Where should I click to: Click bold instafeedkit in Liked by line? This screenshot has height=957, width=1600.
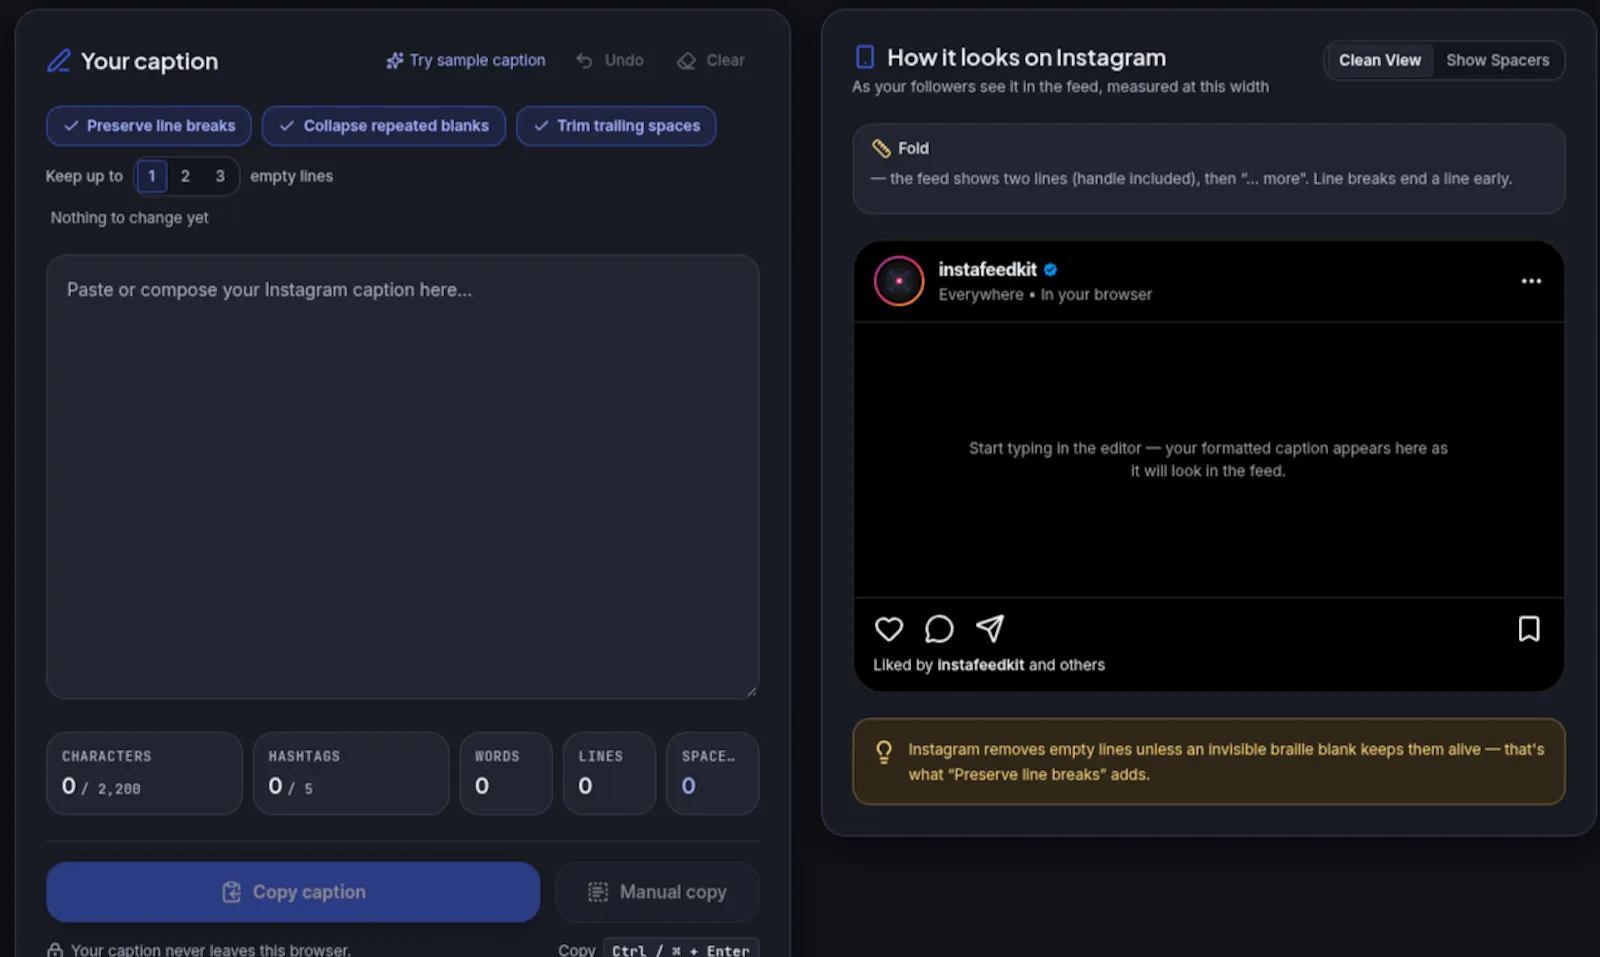980,665
